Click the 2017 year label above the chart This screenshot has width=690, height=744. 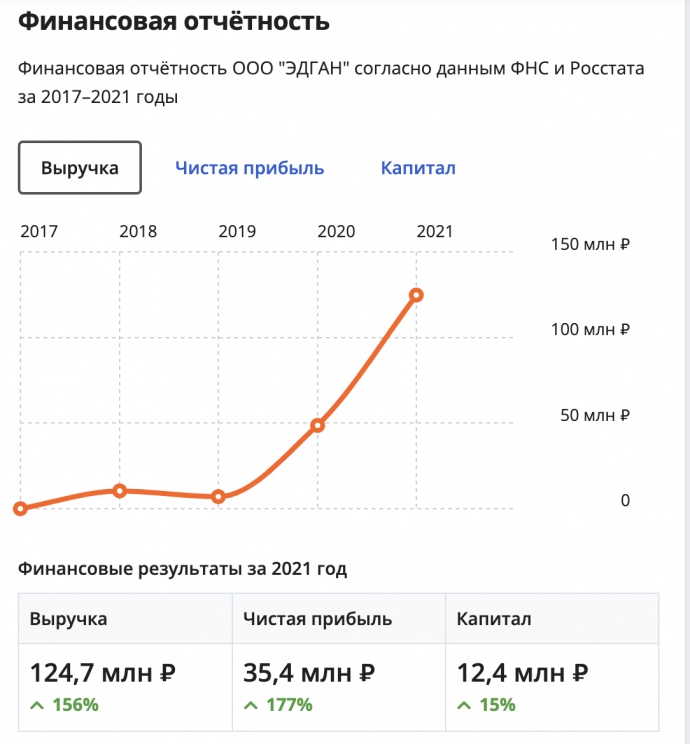pyautogui.click(x=39, y=231)
